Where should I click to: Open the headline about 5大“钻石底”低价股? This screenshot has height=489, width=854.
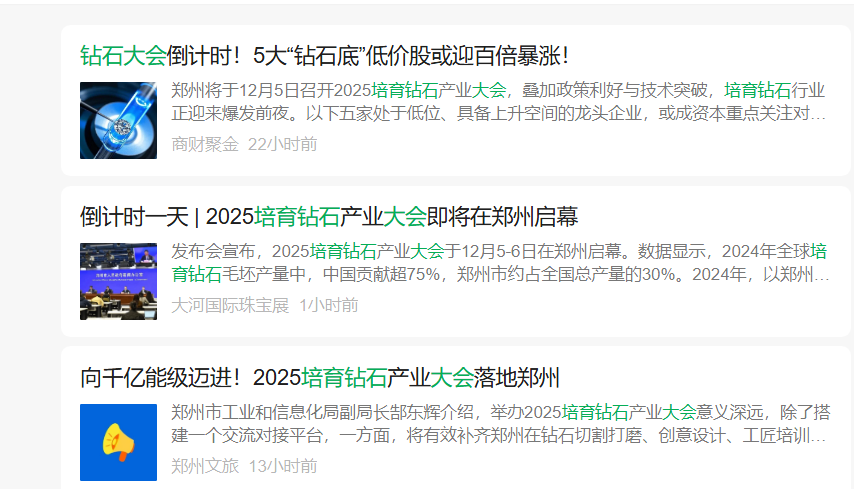pyautogui.click(x=325, y=56)
